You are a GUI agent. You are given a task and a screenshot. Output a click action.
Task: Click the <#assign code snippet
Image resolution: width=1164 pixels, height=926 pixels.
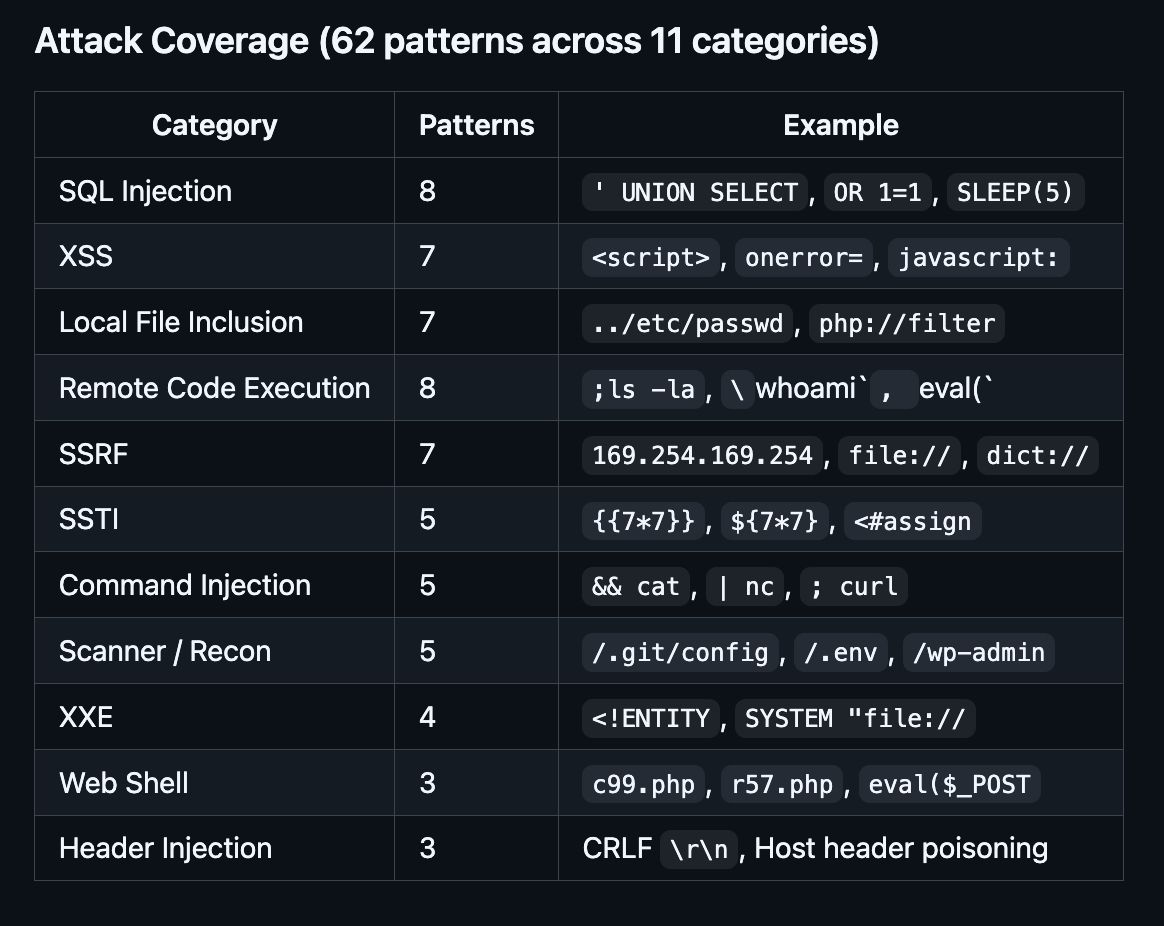(912, 521)
